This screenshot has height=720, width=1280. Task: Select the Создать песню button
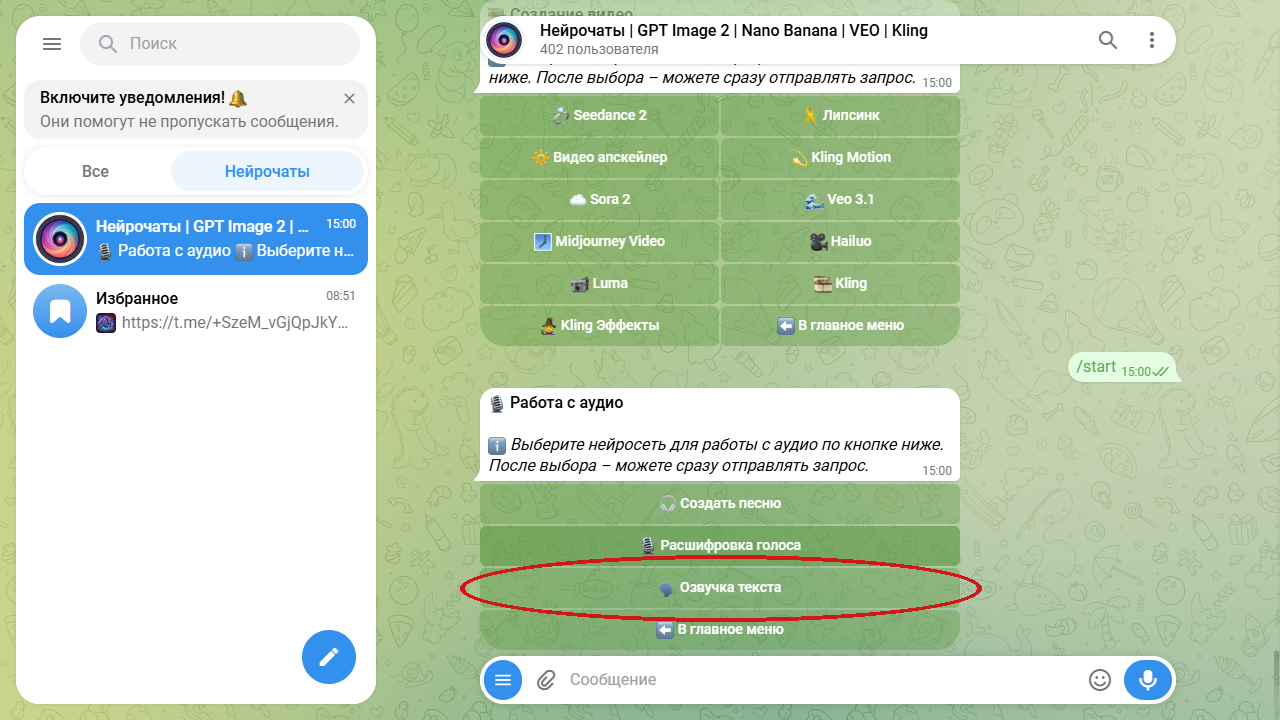[x=720, y=504]
